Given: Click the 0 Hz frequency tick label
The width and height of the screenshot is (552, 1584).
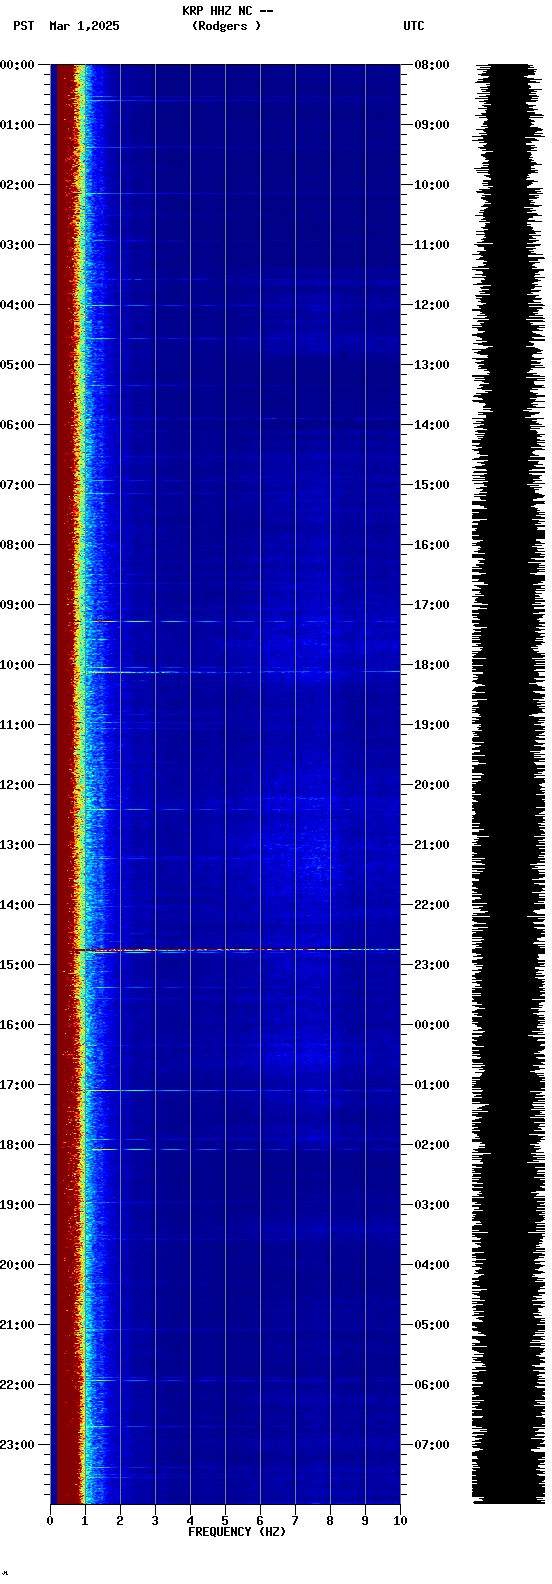Looking at the screenshot, I should pyautogui.click(x=50, y=1521).
